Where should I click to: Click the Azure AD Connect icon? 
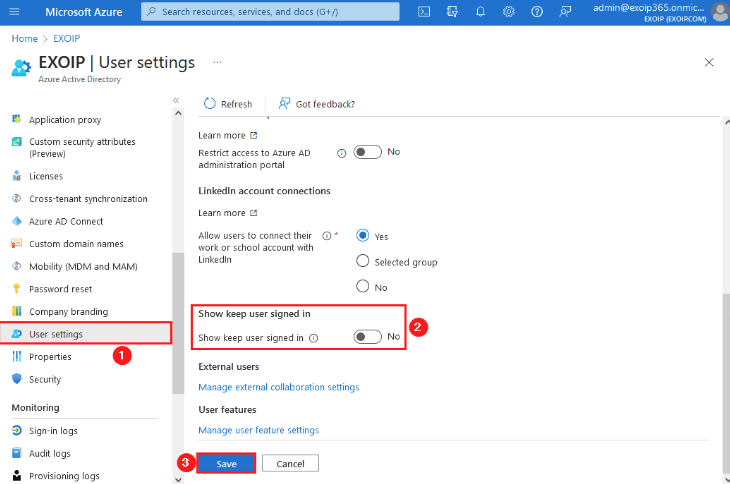[x=17, y=221]
